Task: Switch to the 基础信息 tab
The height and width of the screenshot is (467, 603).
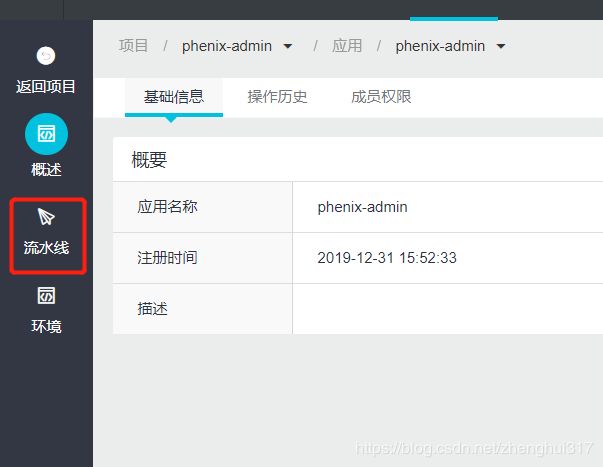Action: point(174,97)
